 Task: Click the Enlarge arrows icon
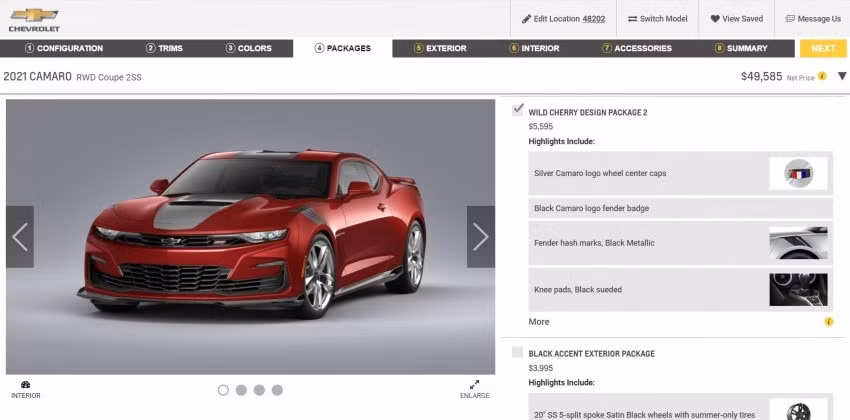tap(474, 384)
